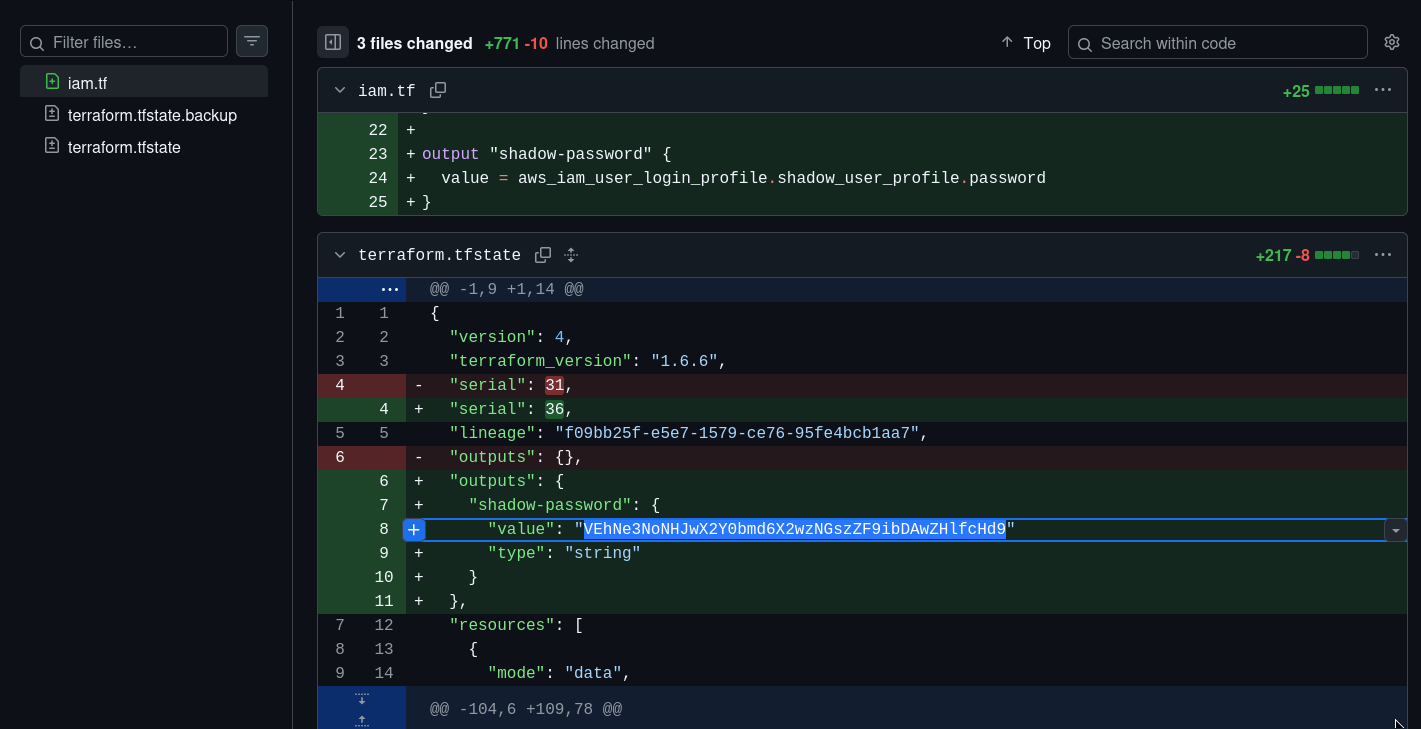The width and height of the screenshot is (1421, 729).
Task: Collapse the iam.tf diff section
Action: click(x=340, y=91)
